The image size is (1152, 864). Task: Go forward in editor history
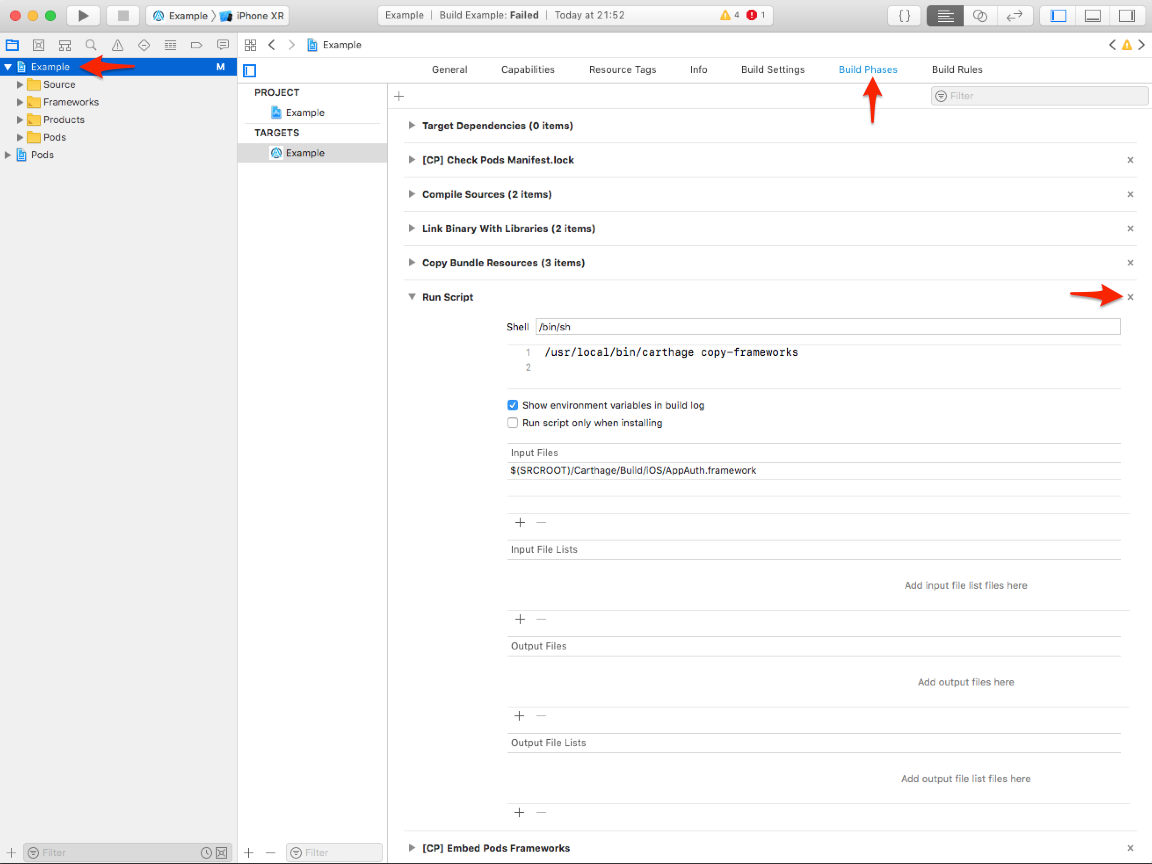point(292,45)
